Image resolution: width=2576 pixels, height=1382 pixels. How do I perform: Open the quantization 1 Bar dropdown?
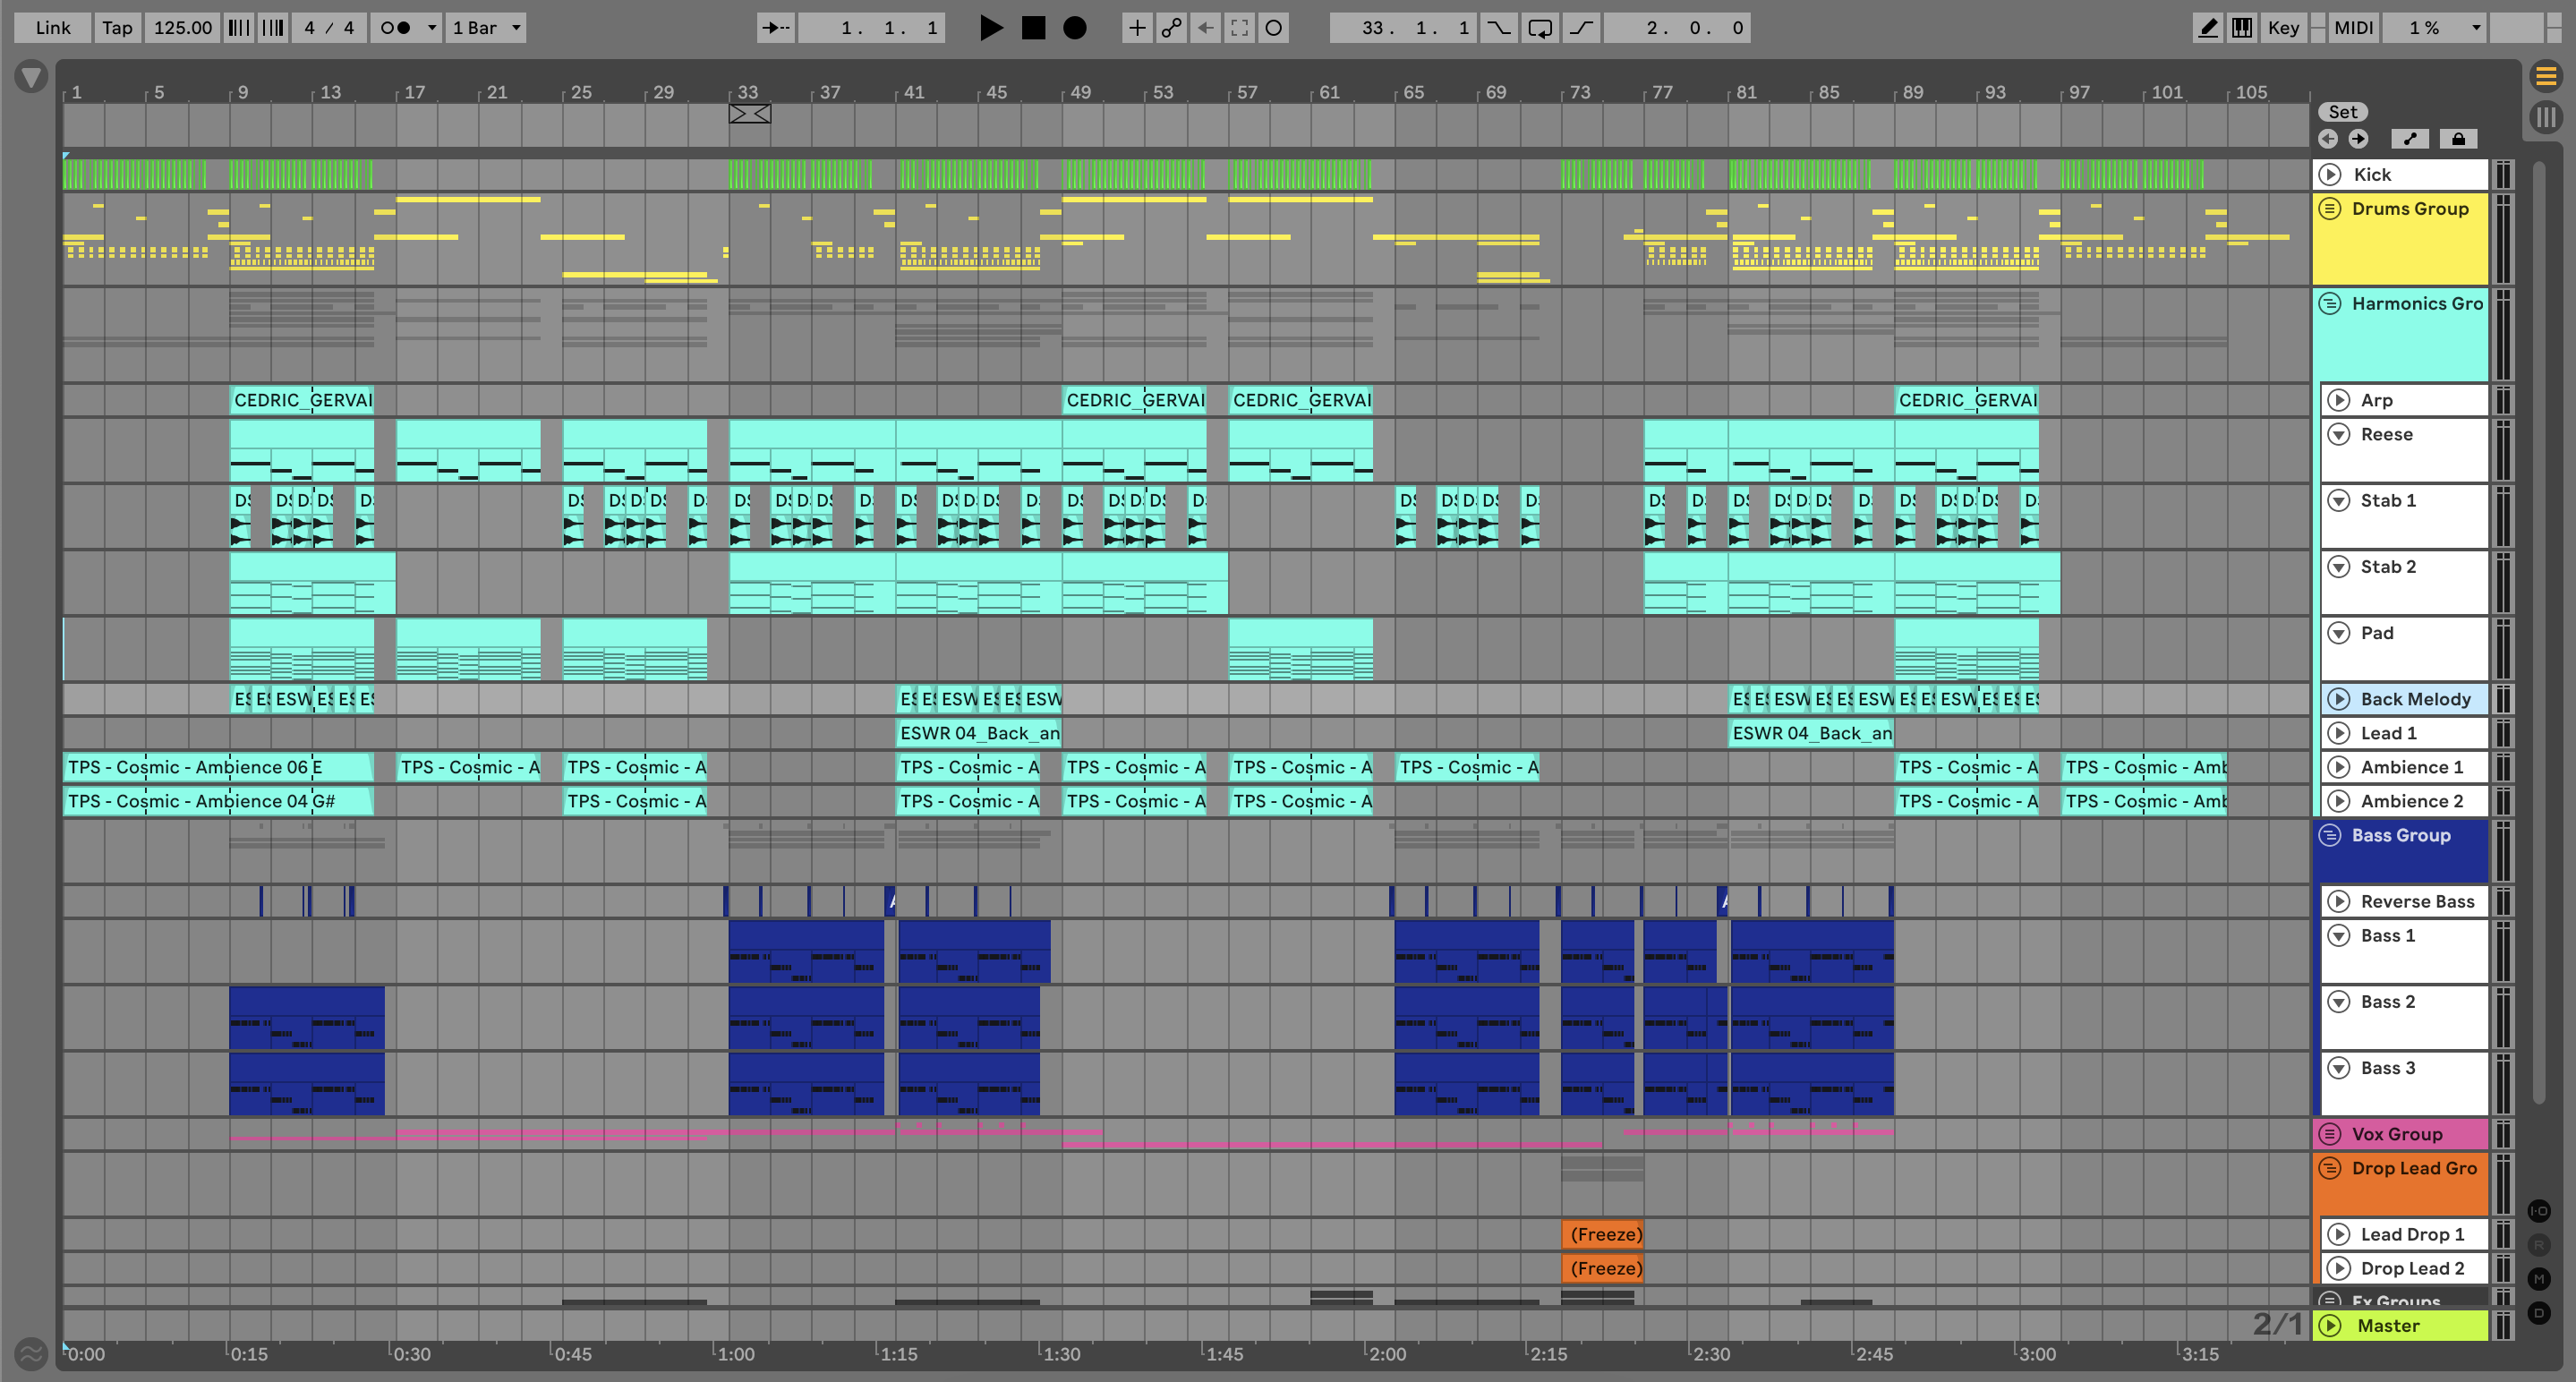[486, 28]
